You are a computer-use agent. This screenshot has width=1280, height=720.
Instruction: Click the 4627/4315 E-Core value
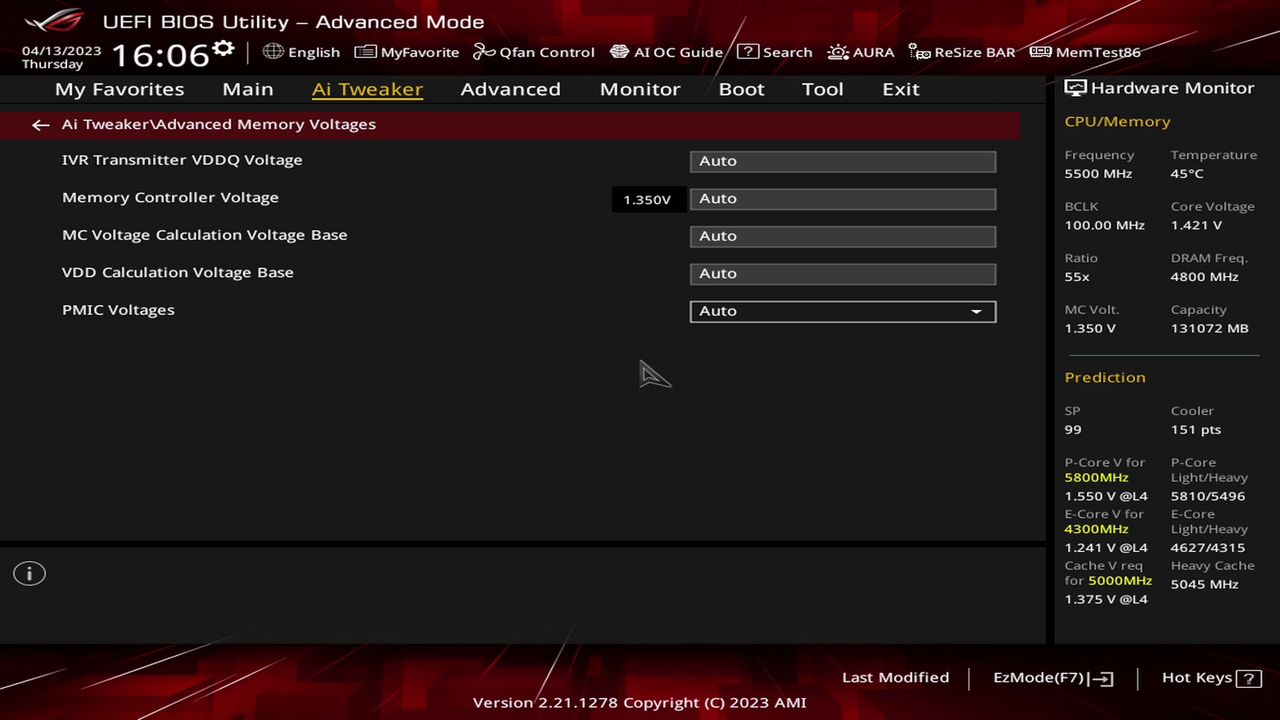click(x=1208, y=548)
